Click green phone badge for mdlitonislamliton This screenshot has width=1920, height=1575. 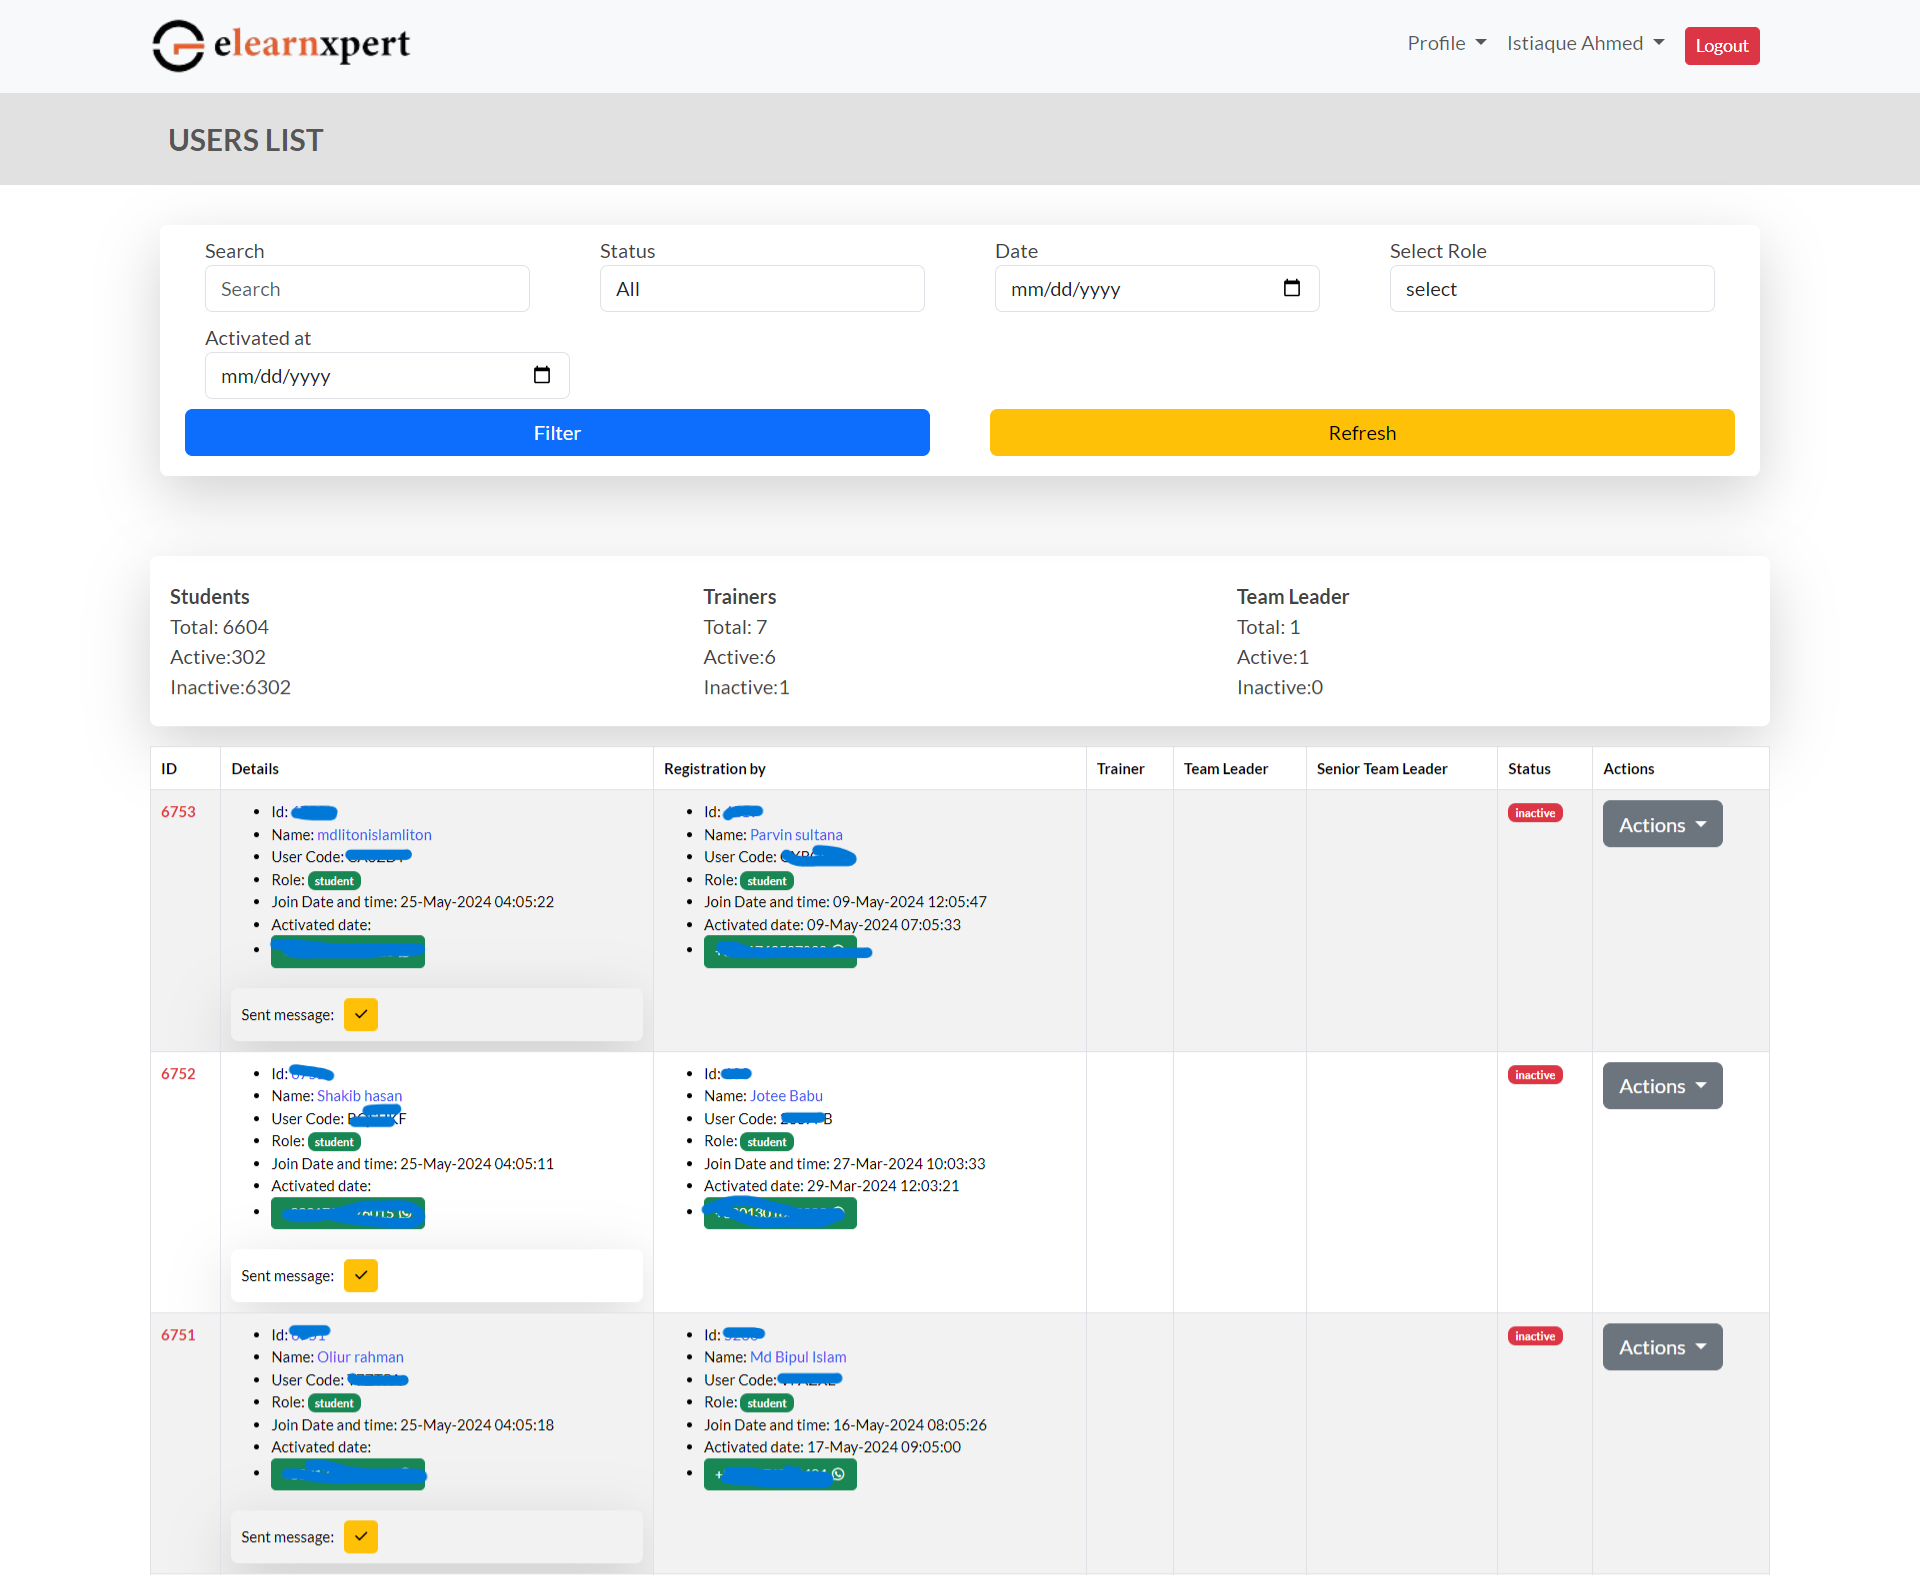pos(347,952)
